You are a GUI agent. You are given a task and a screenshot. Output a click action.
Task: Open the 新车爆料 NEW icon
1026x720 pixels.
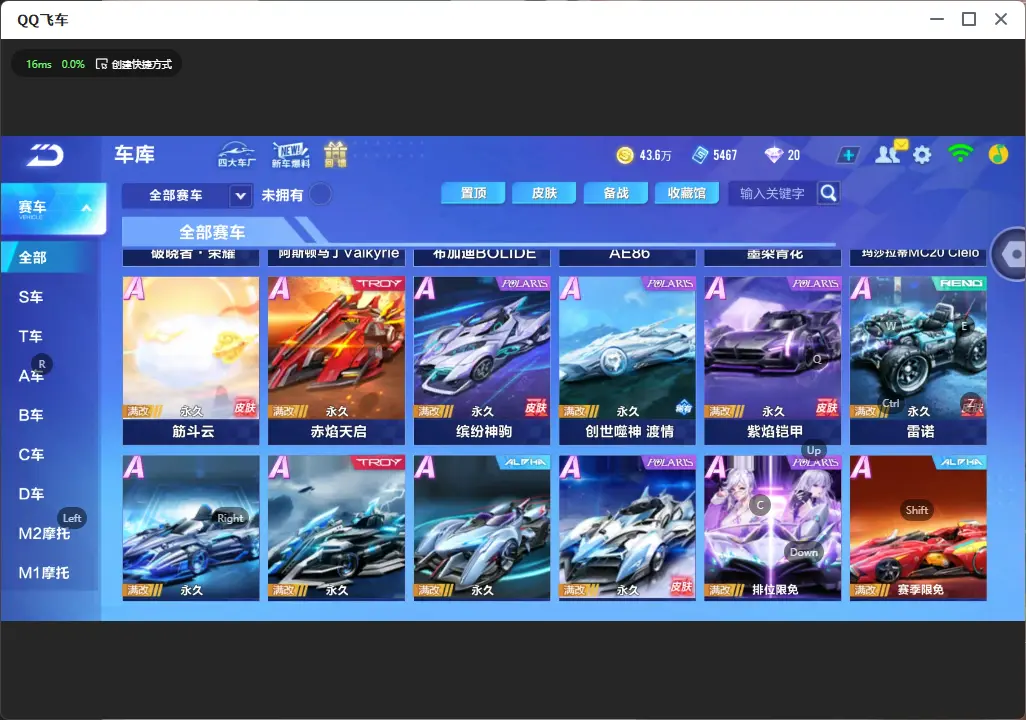[291, 154]
